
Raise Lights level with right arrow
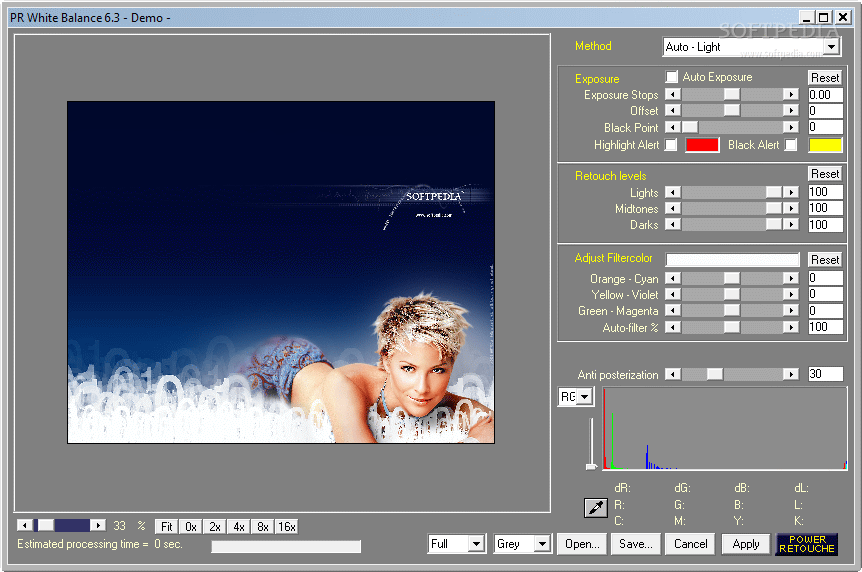click(791, 192)
